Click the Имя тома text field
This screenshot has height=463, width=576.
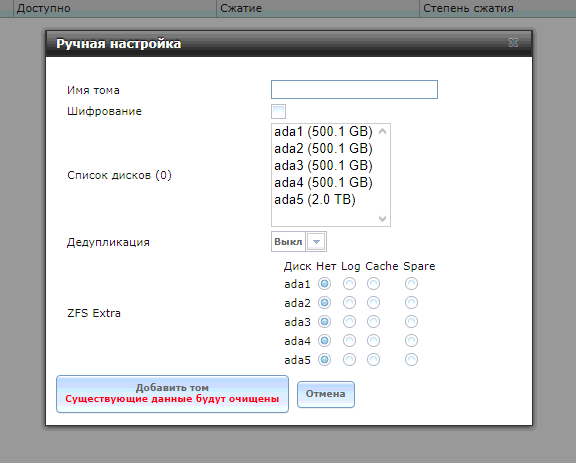[354, 90]
